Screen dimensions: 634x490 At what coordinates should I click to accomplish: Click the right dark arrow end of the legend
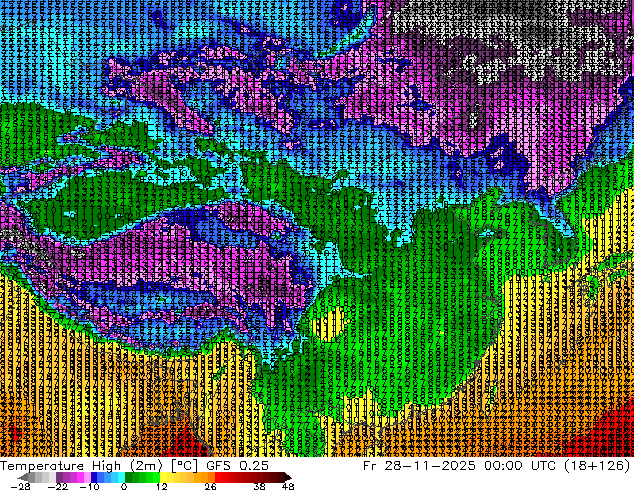287,477
